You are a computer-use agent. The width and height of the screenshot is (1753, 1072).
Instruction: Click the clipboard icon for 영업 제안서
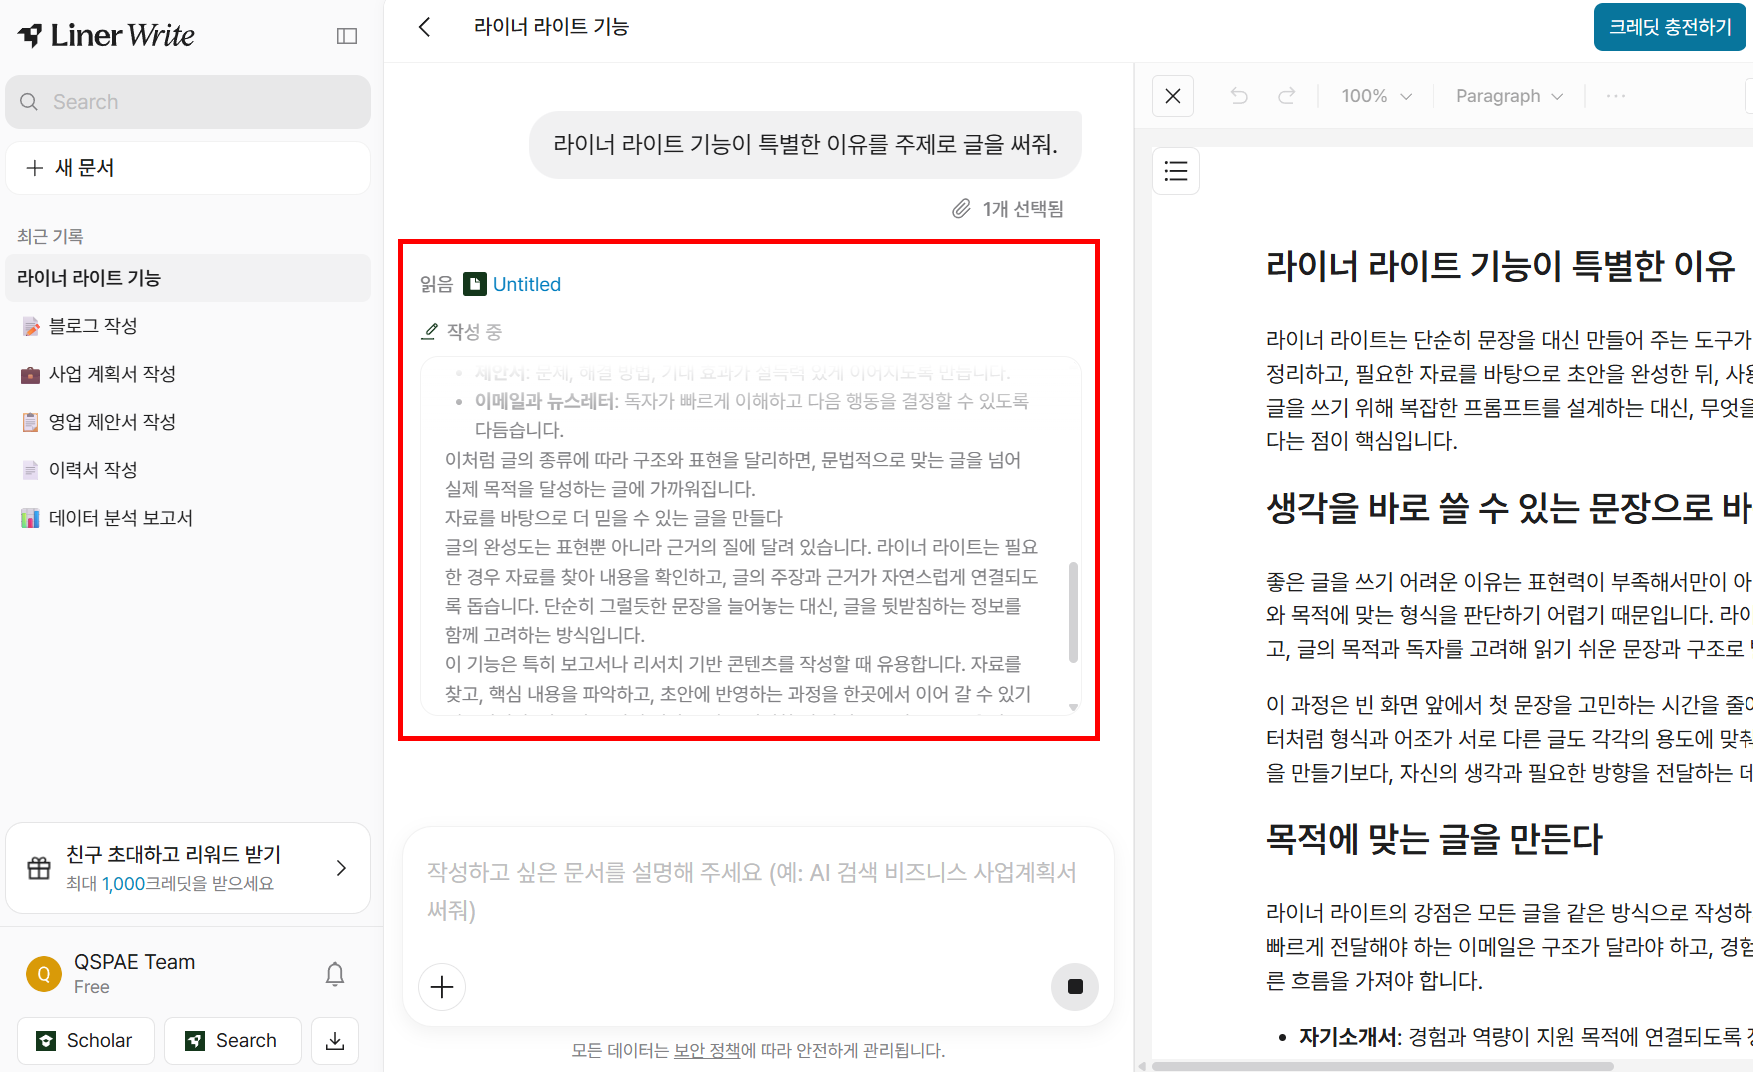pyautogui.click(x=31, y=422)
